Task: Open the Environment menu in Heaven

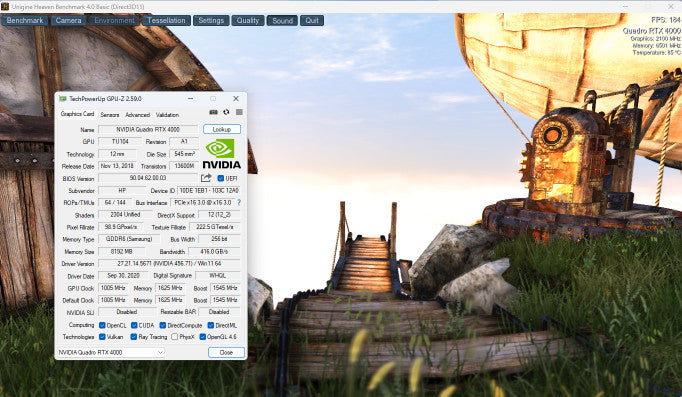Action: click(x=114, y=20)
